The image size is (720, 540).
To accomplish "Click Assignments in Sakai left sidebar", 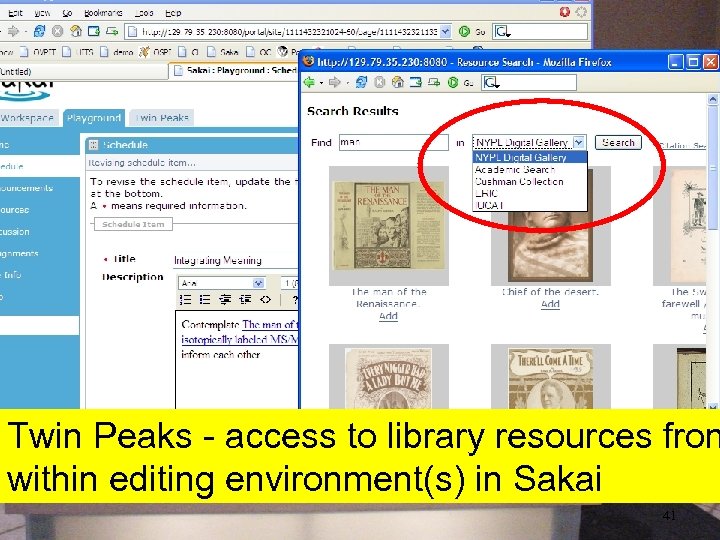I will click(19, 253).
